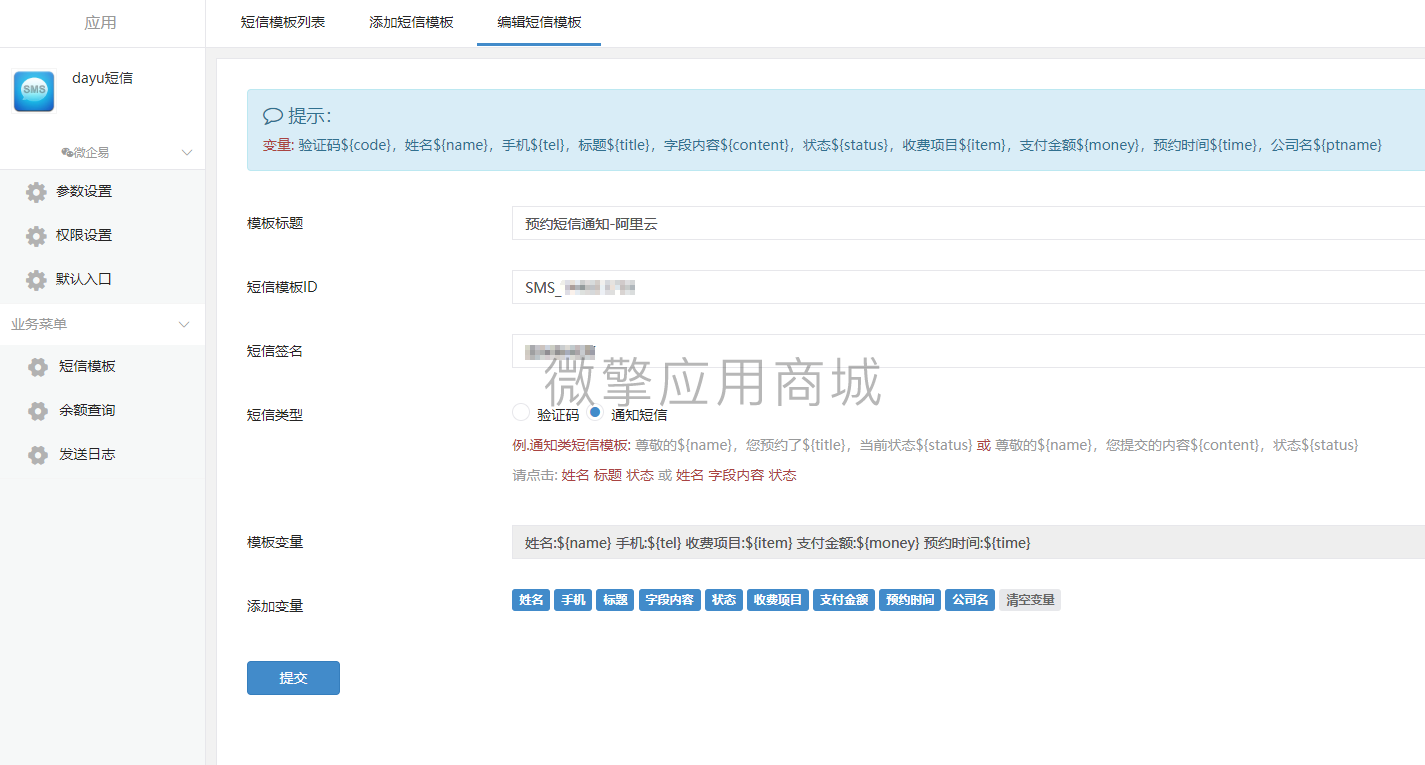Add the 收费项目 variable tag
This screenshot has width=1425, height=765.
[x=778, y=600]
